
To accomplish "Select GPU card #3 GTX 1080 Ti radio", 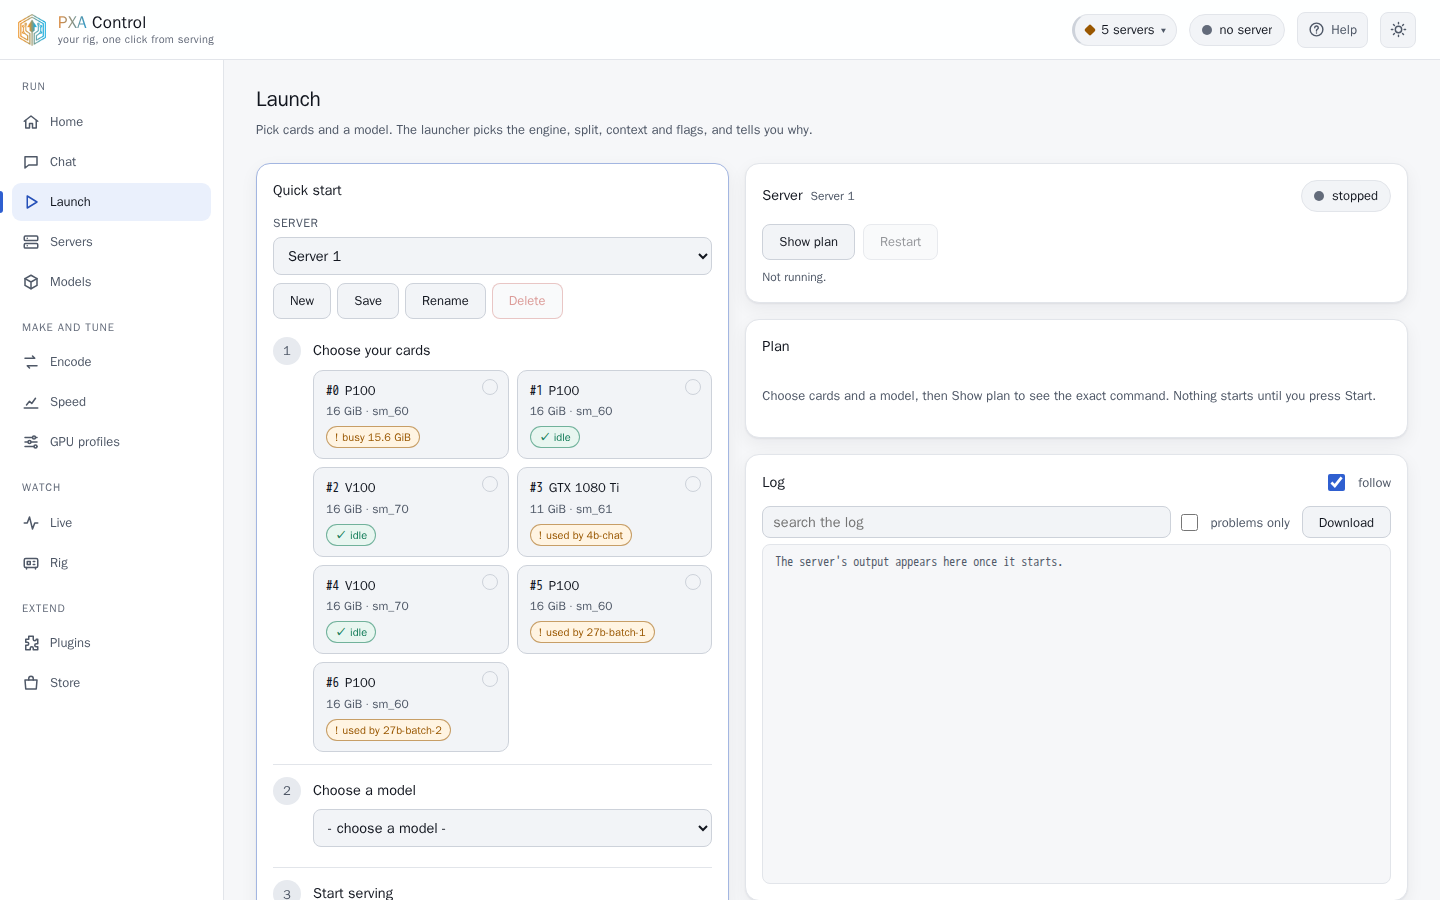I will click(x=693, y=484).
